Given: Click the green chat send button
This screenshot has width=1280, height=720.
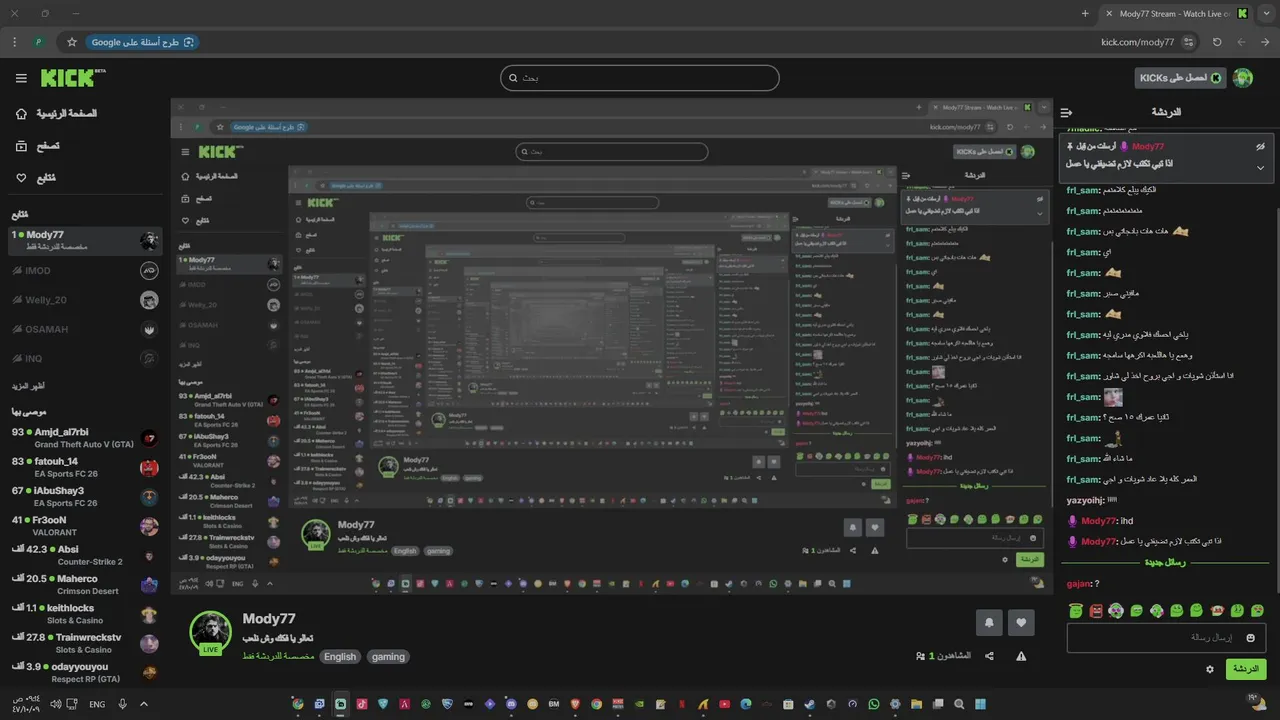Looking at the screenshot, I should tap(1246, 669).
